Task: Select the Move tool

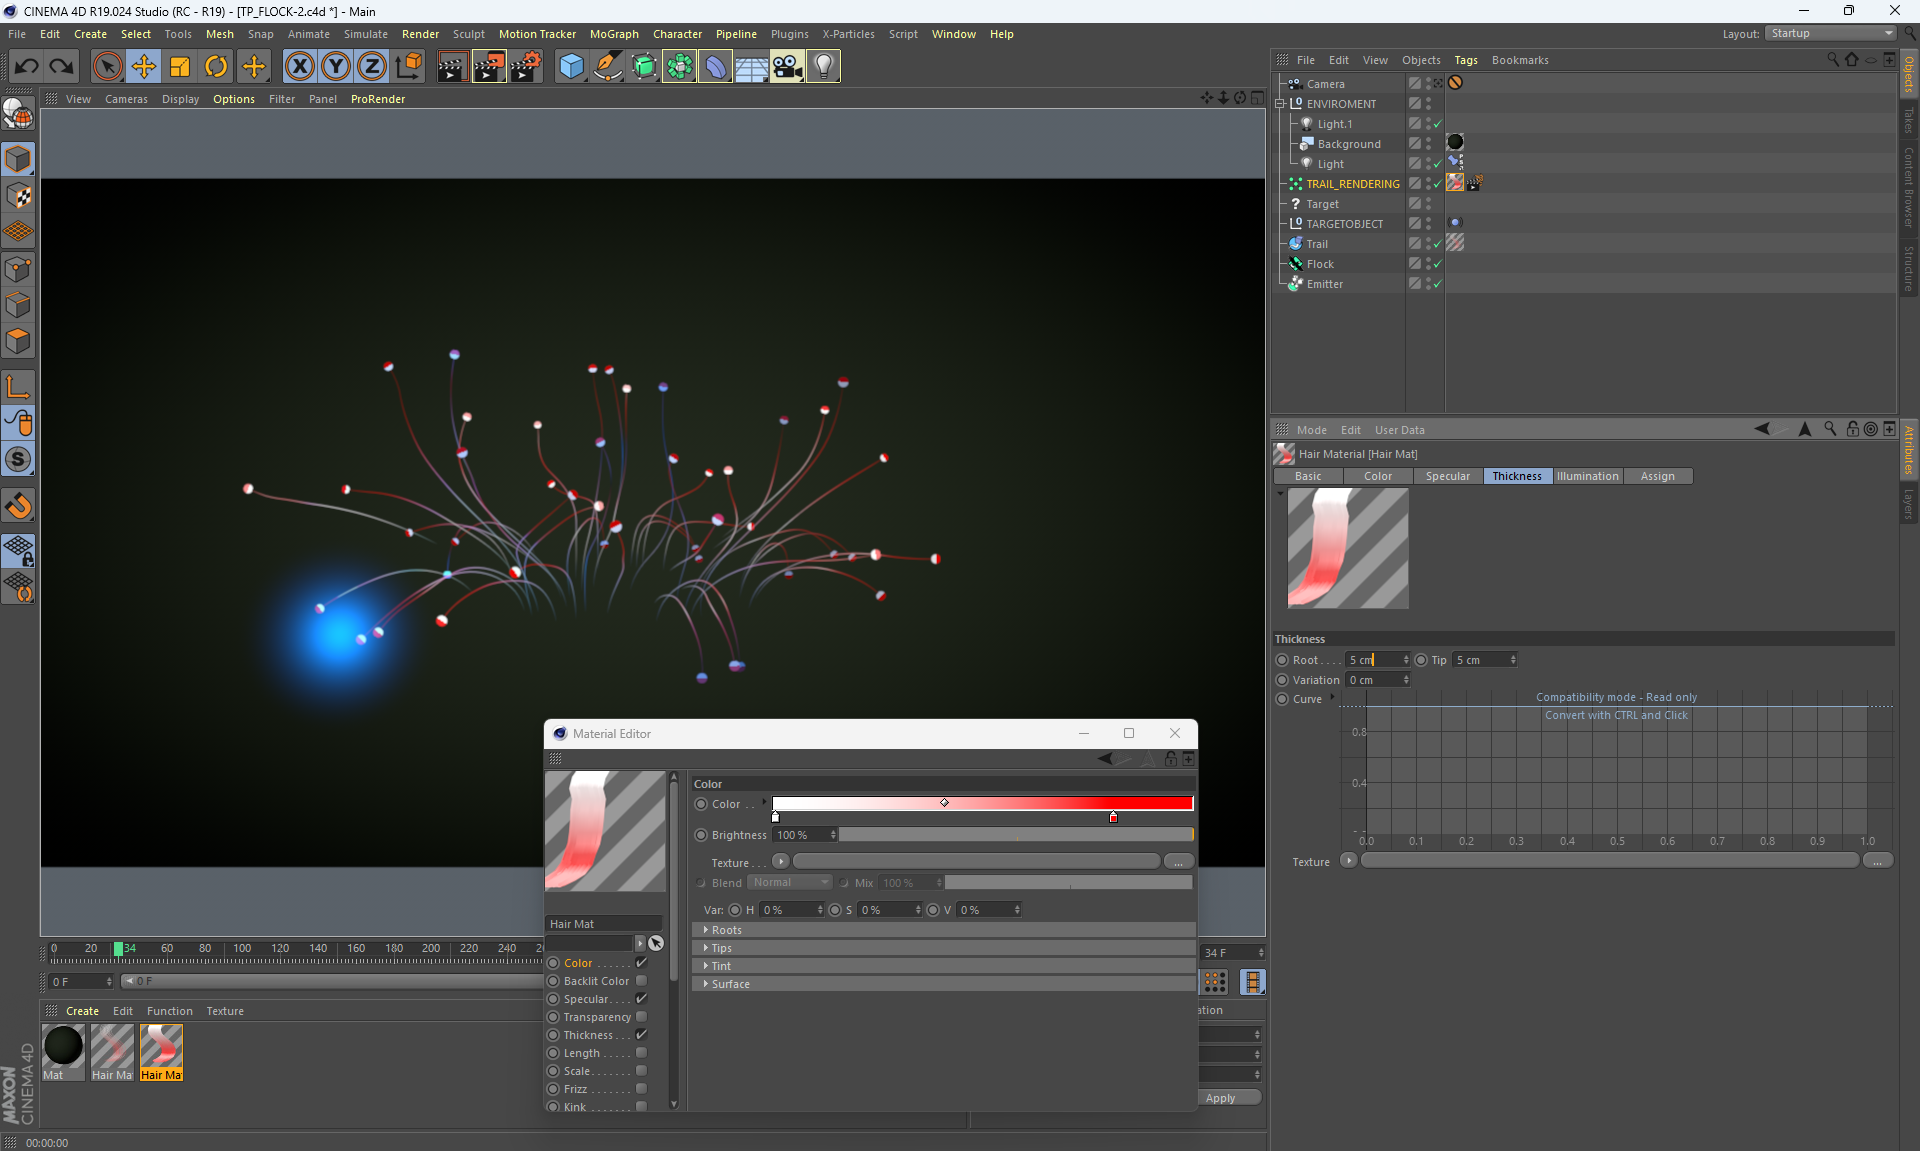Action: coord(144,67)
